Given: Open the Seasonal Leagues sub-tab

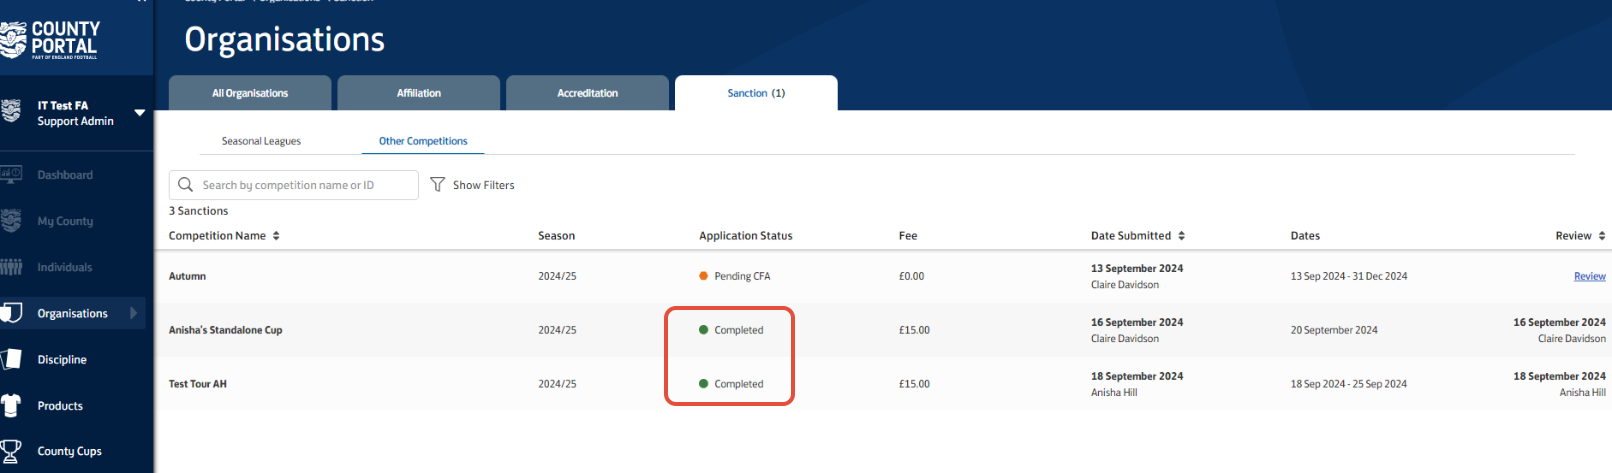Looking at the screenshot, I should [x=261, y=141].
